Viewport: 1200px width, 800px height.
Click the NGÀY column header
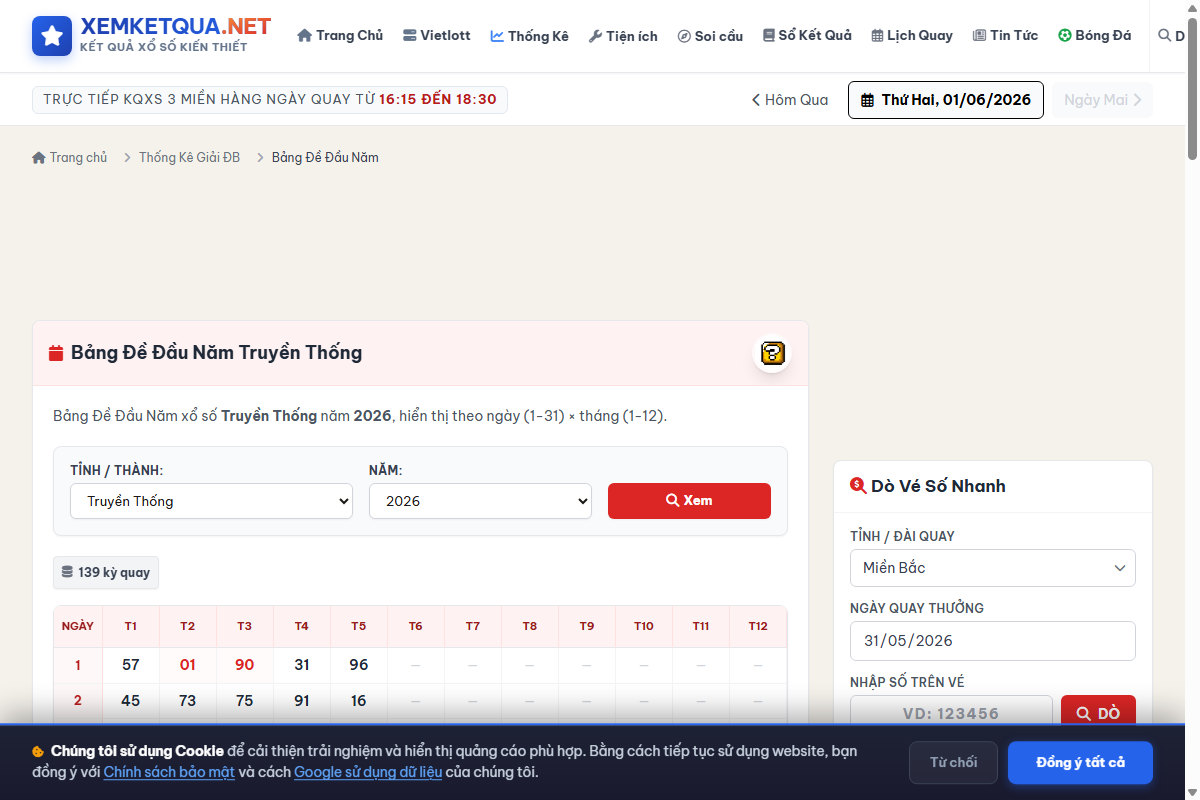pos(78,626)
